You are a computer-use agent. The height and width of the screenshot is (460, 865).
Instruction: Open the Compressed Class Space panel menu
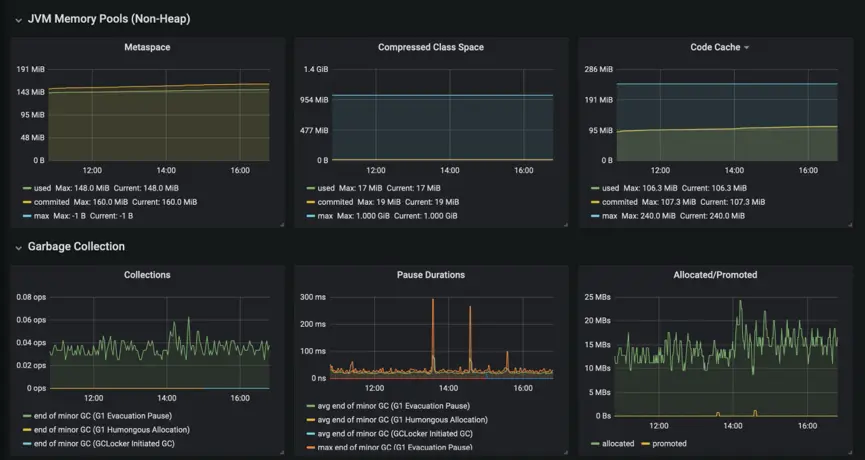431,47
